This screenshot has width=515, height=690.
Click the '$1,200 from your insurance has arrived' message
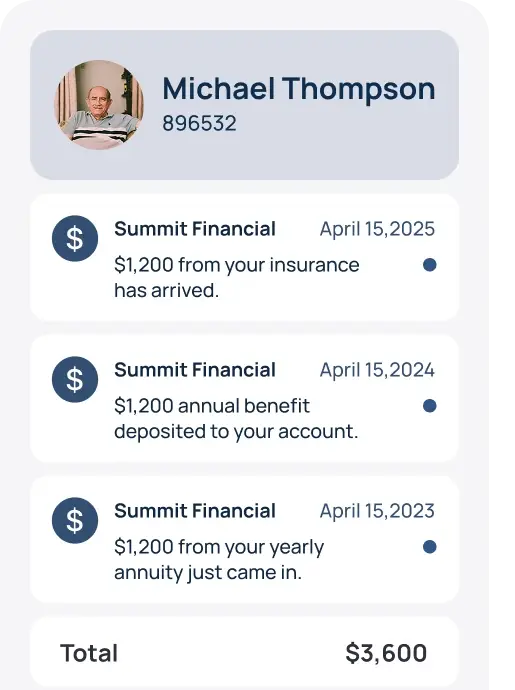[x=237, y=278]
